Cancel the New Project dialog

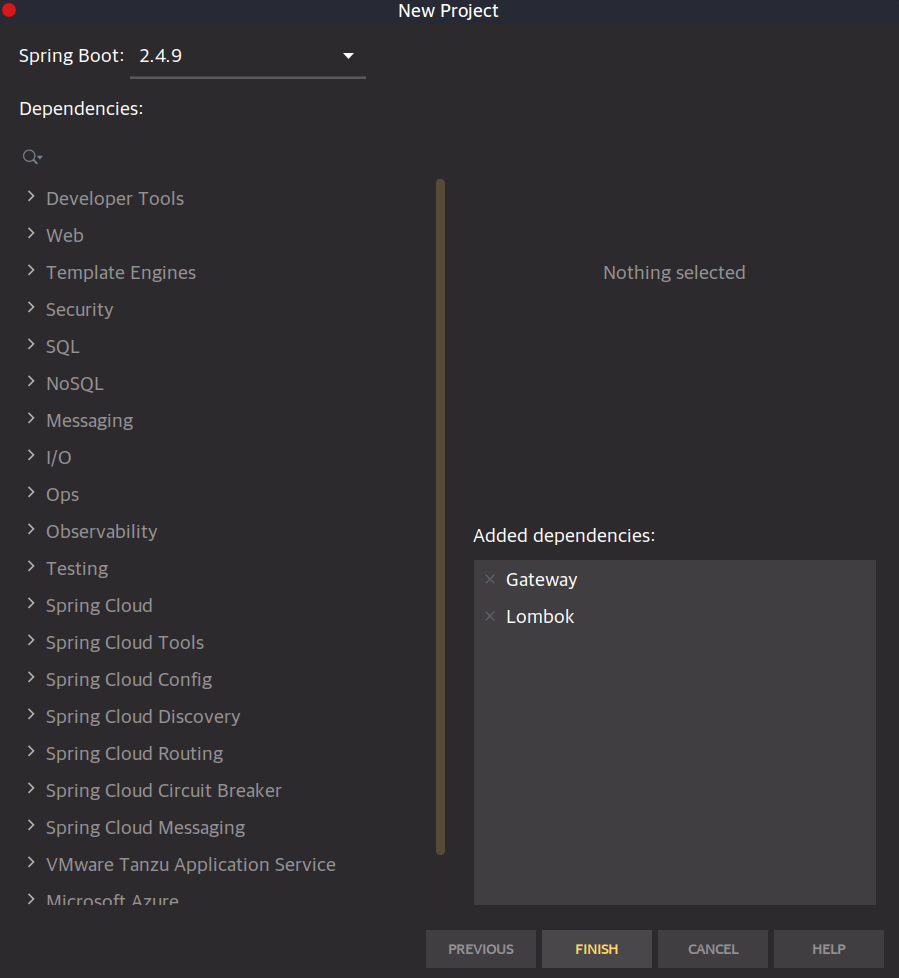tap(712, 948)
